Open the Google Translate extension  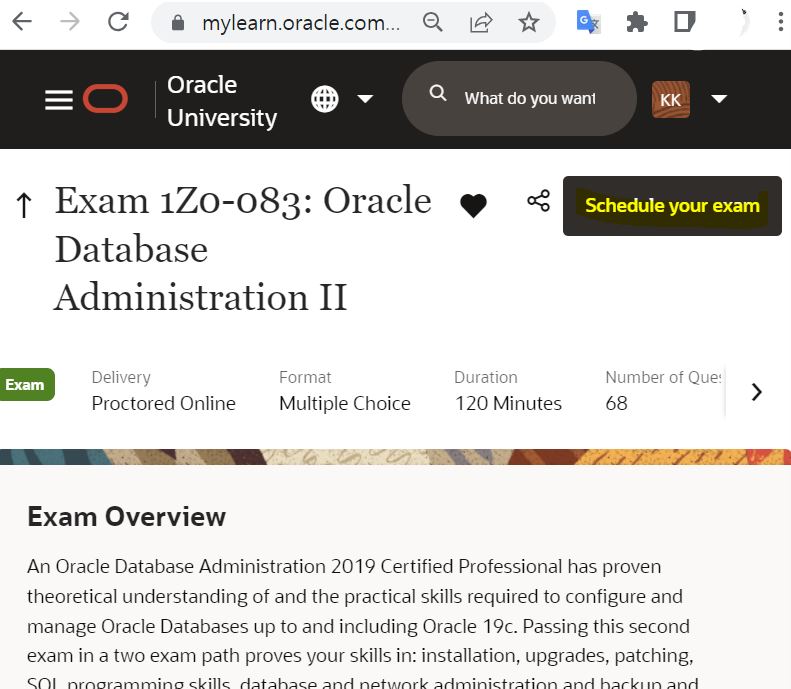click(x=588, y=22)
